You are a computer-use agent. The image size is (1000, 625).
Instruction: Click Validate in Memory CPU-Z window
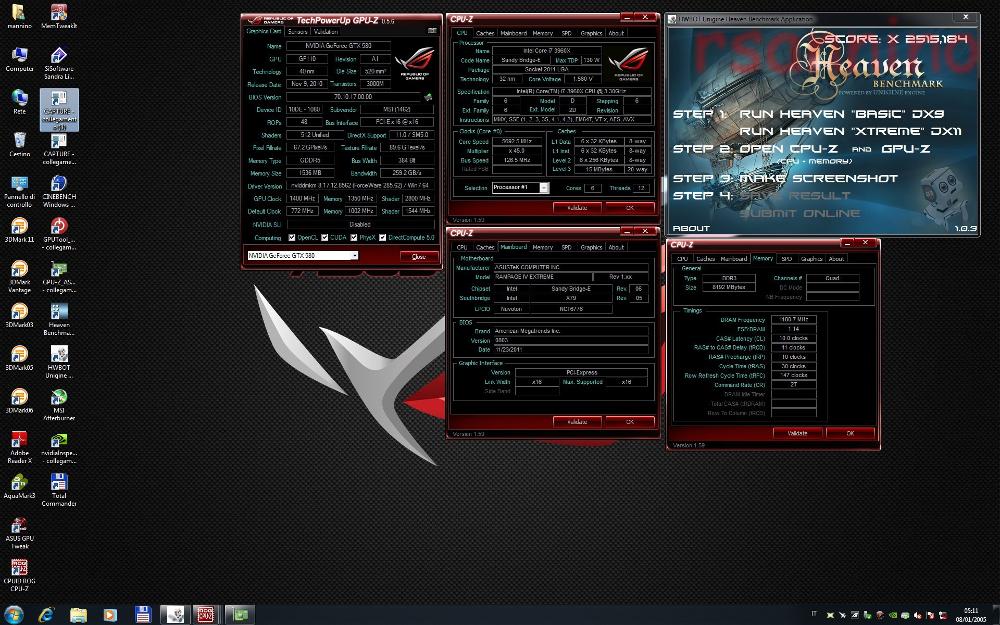[797, 433]
